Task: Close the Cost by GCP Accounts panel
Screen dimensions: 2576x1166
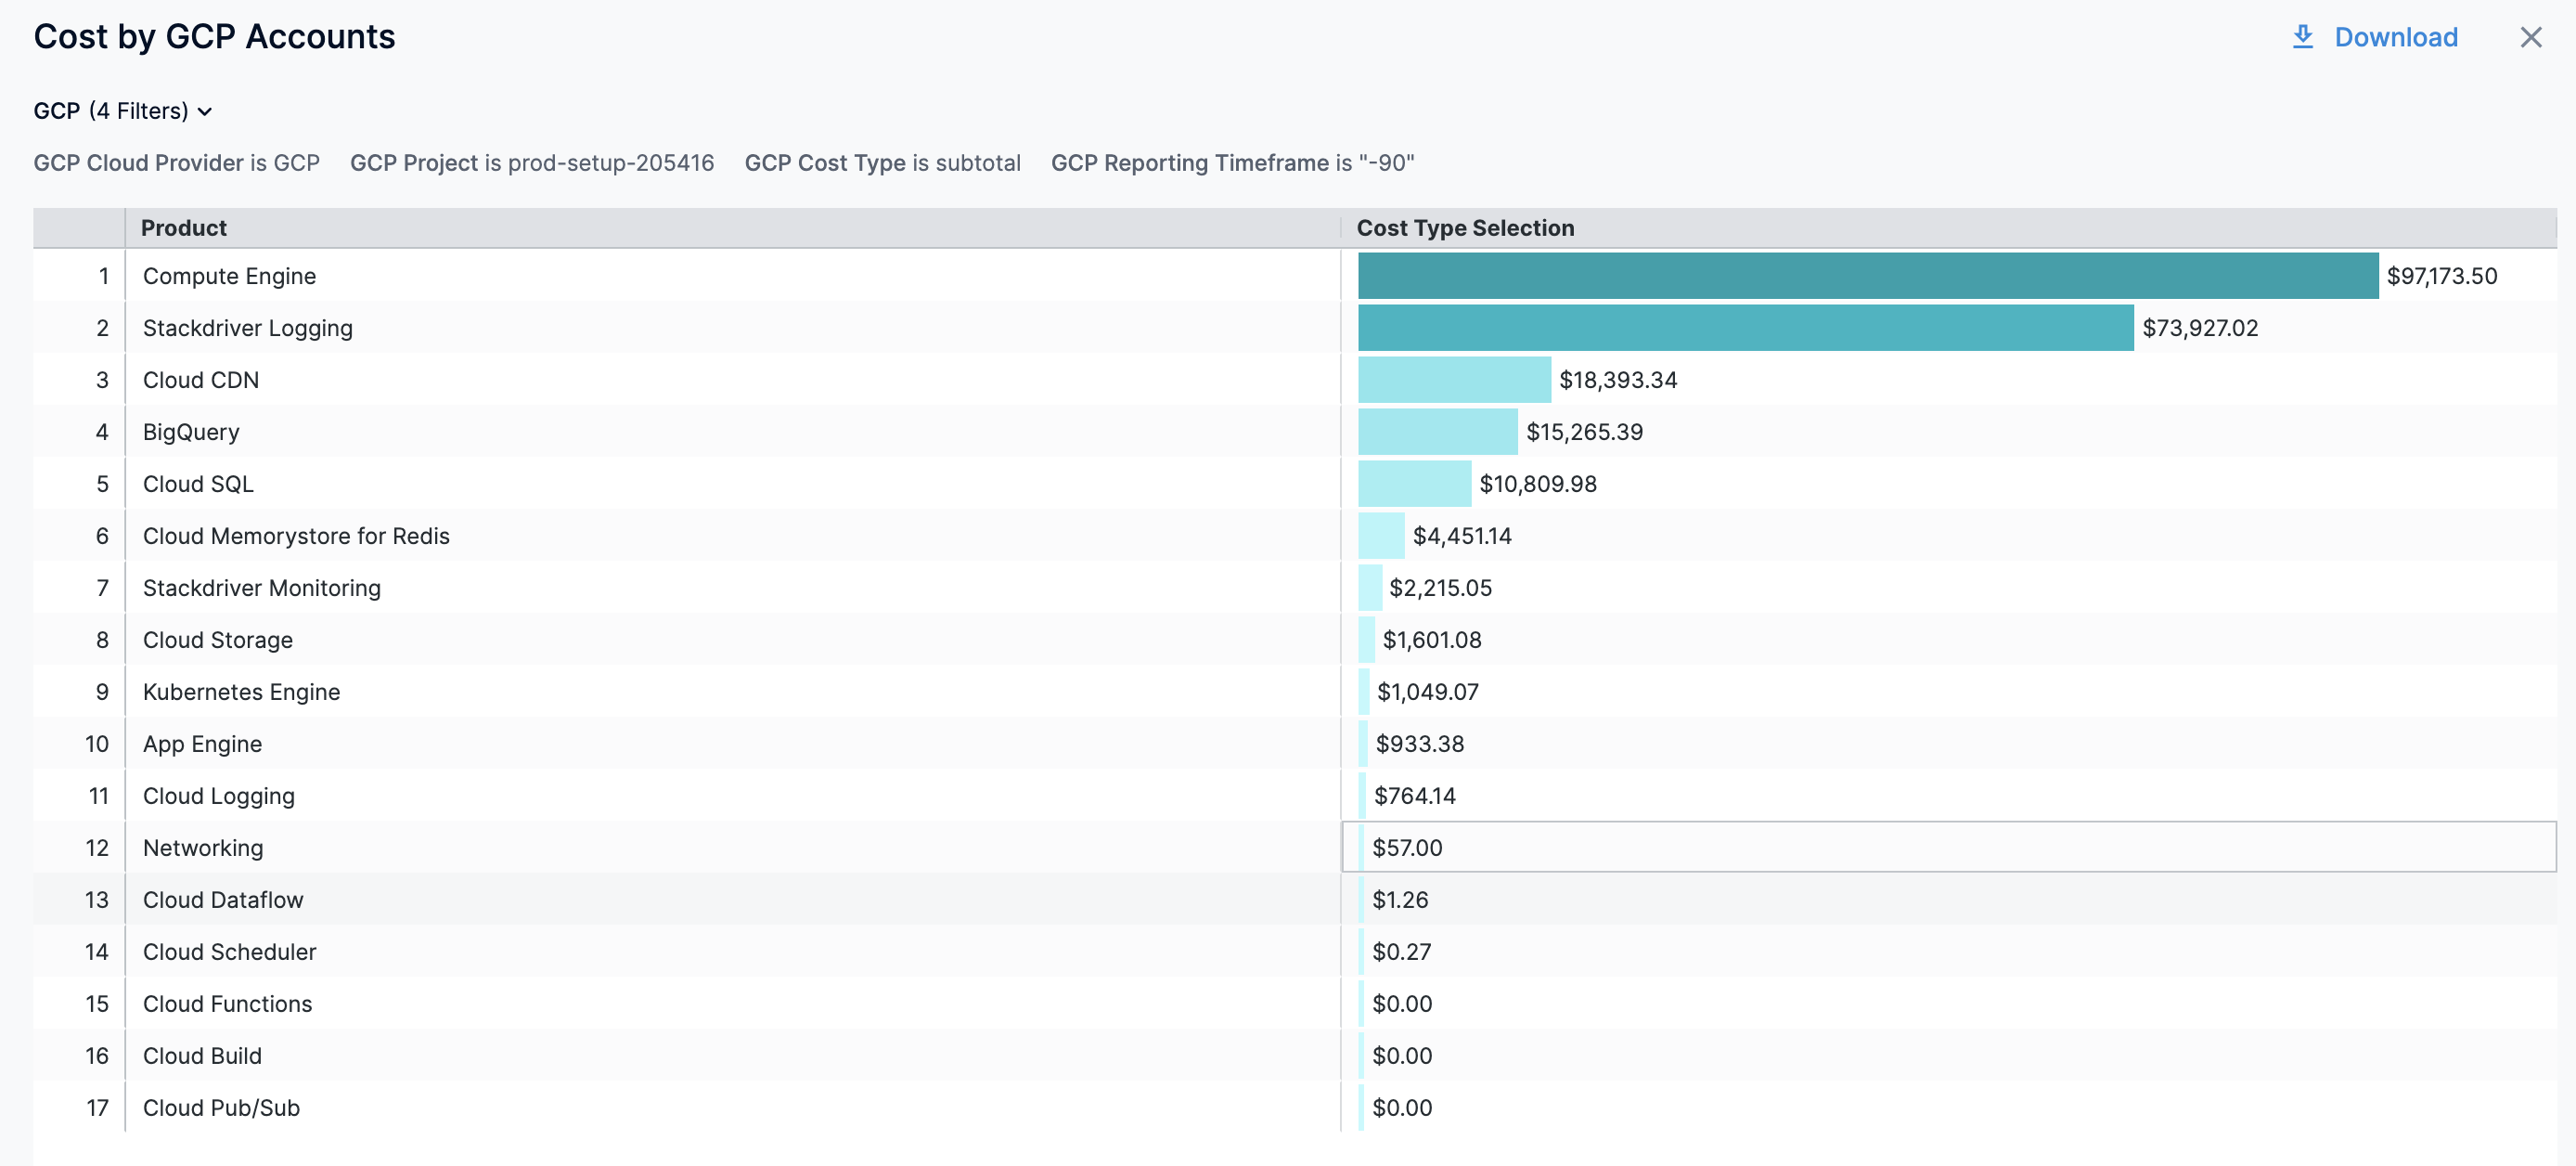Action: [x=2530, y=37]
